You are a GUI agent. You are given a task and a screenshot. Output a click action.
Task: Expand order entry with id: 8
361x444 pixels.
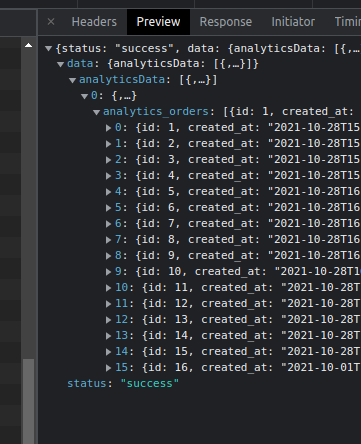108,240
